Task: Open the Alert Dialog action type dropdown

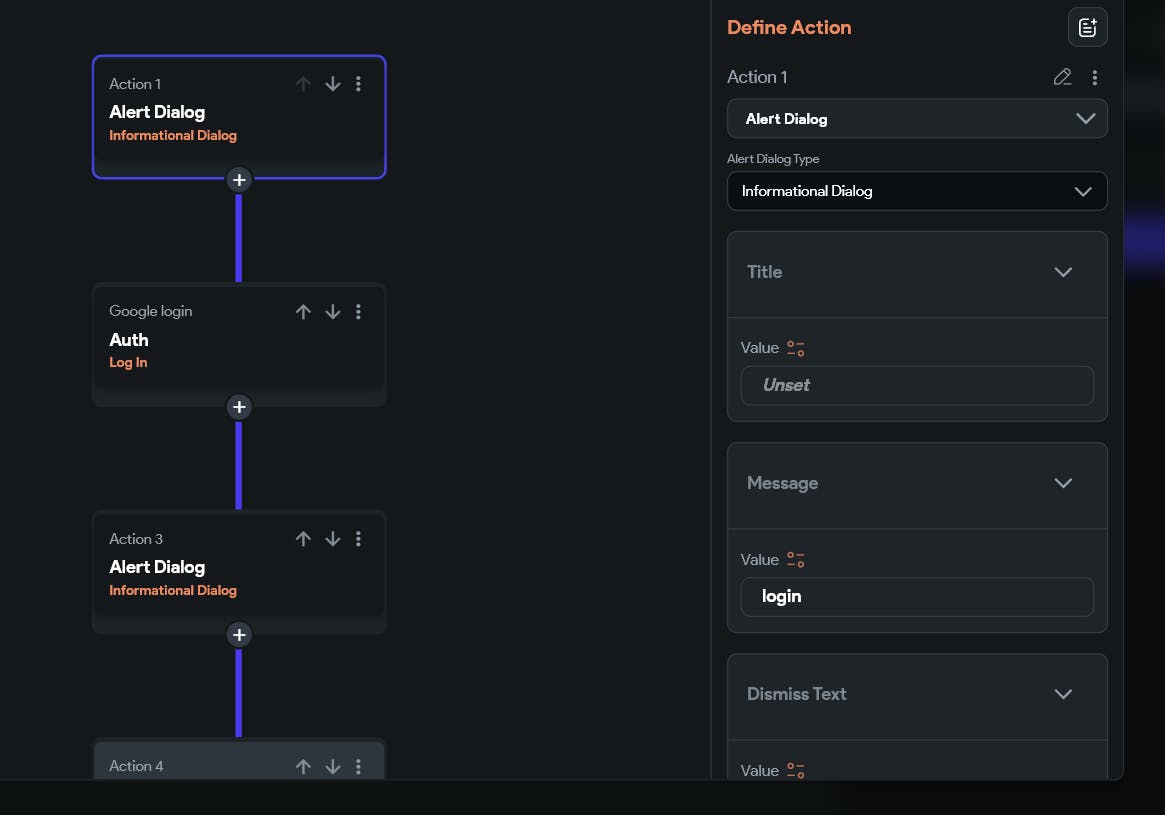Action: [x=916, y=119]
